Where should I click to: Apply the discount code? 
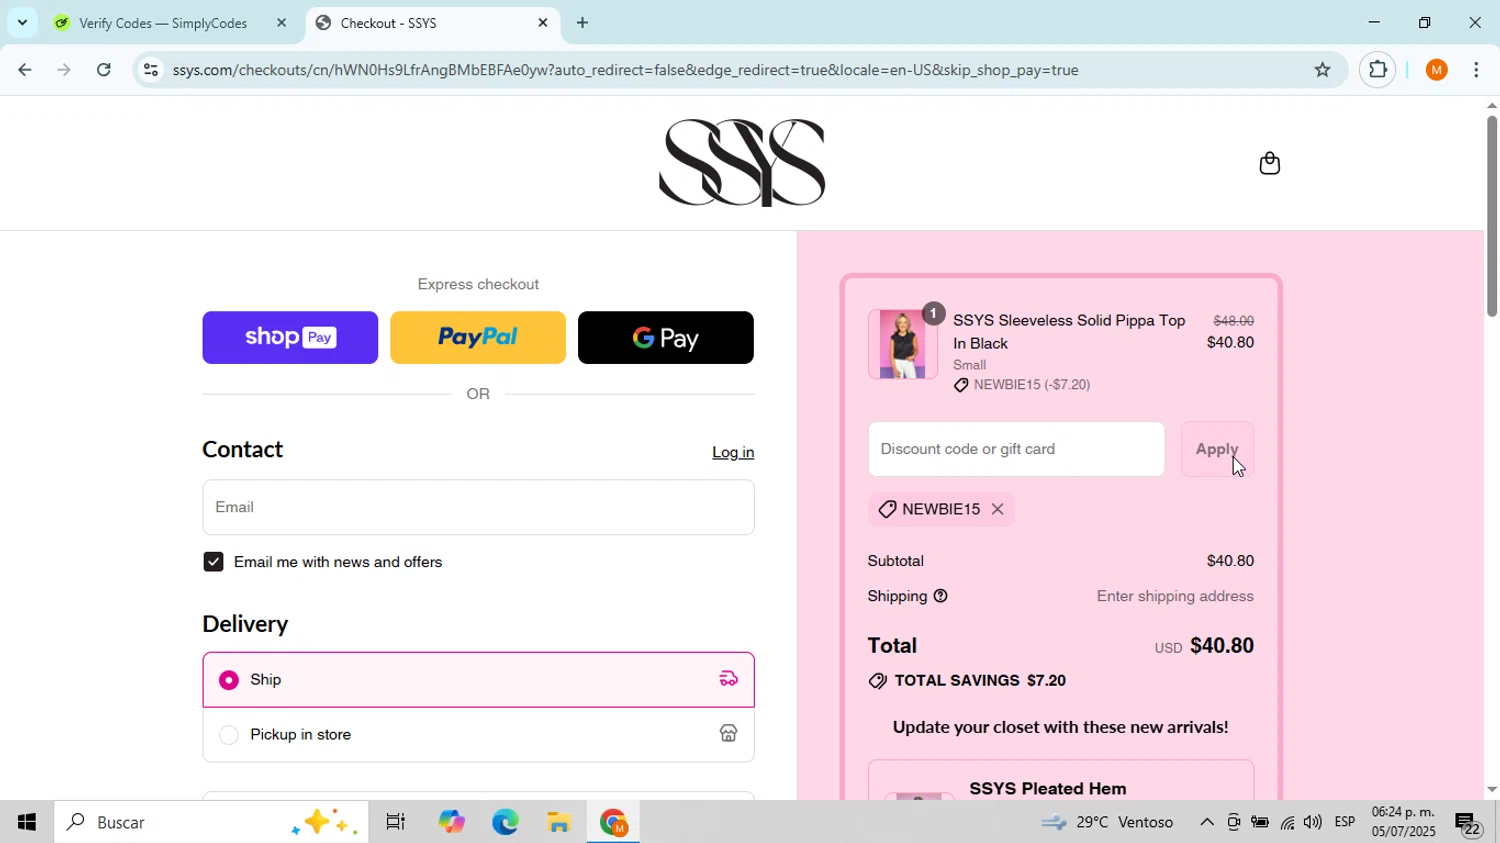pyautogui.click(x=1217, y=449)
